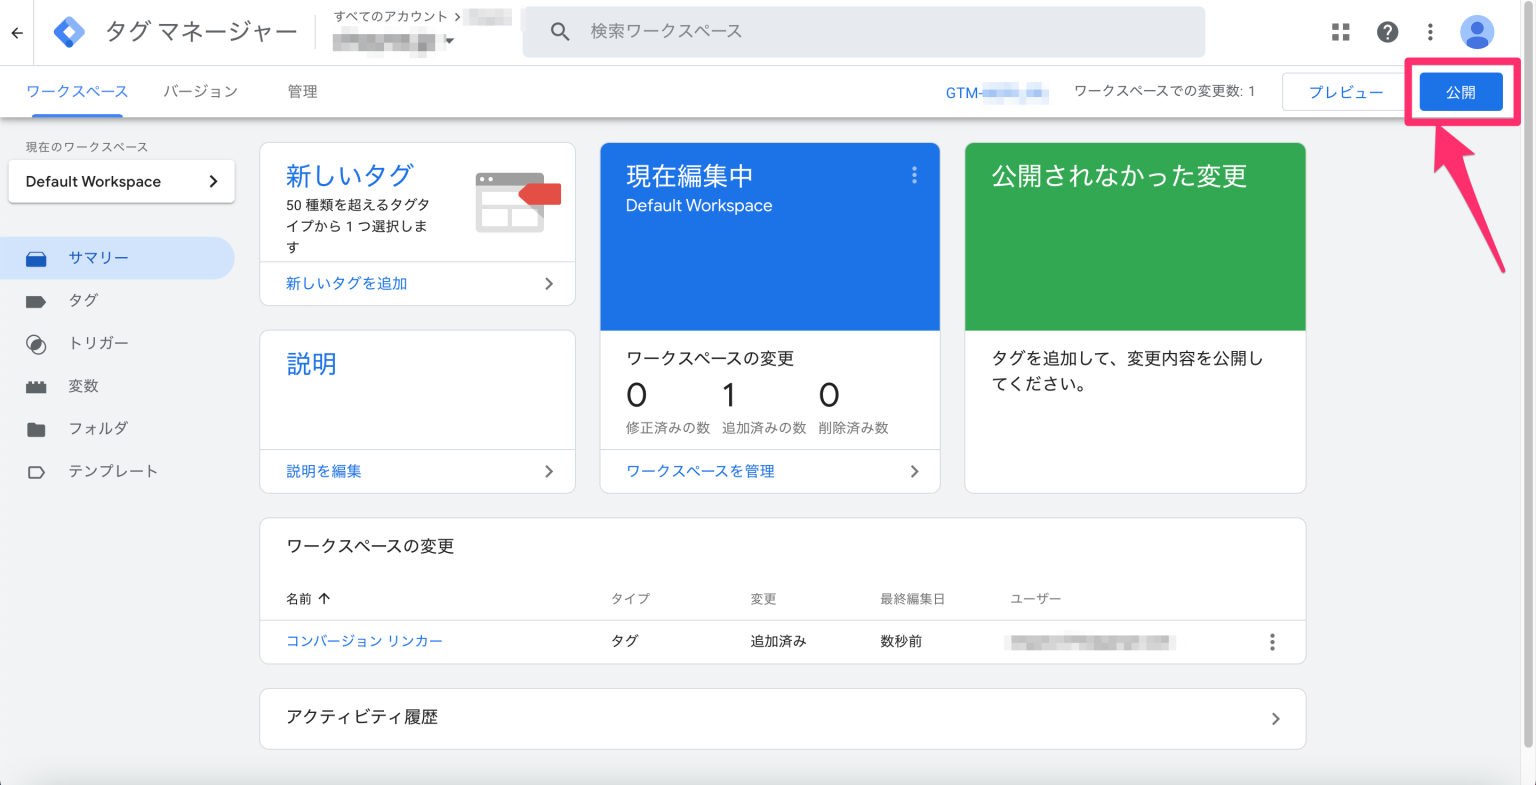
Task: Click the 公開 publish button
Action: (1461, 91)
